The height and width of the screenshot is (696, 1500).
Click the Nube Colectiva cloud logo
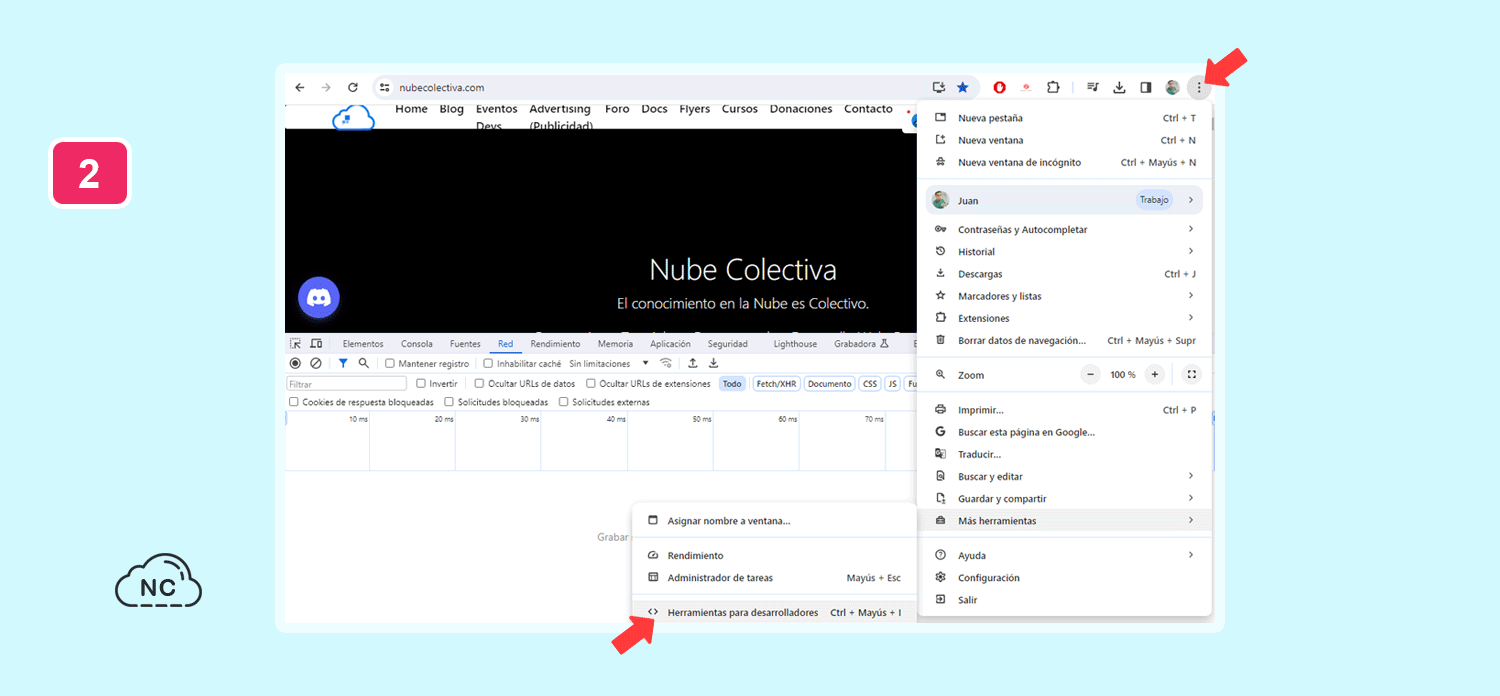[353, 118]
